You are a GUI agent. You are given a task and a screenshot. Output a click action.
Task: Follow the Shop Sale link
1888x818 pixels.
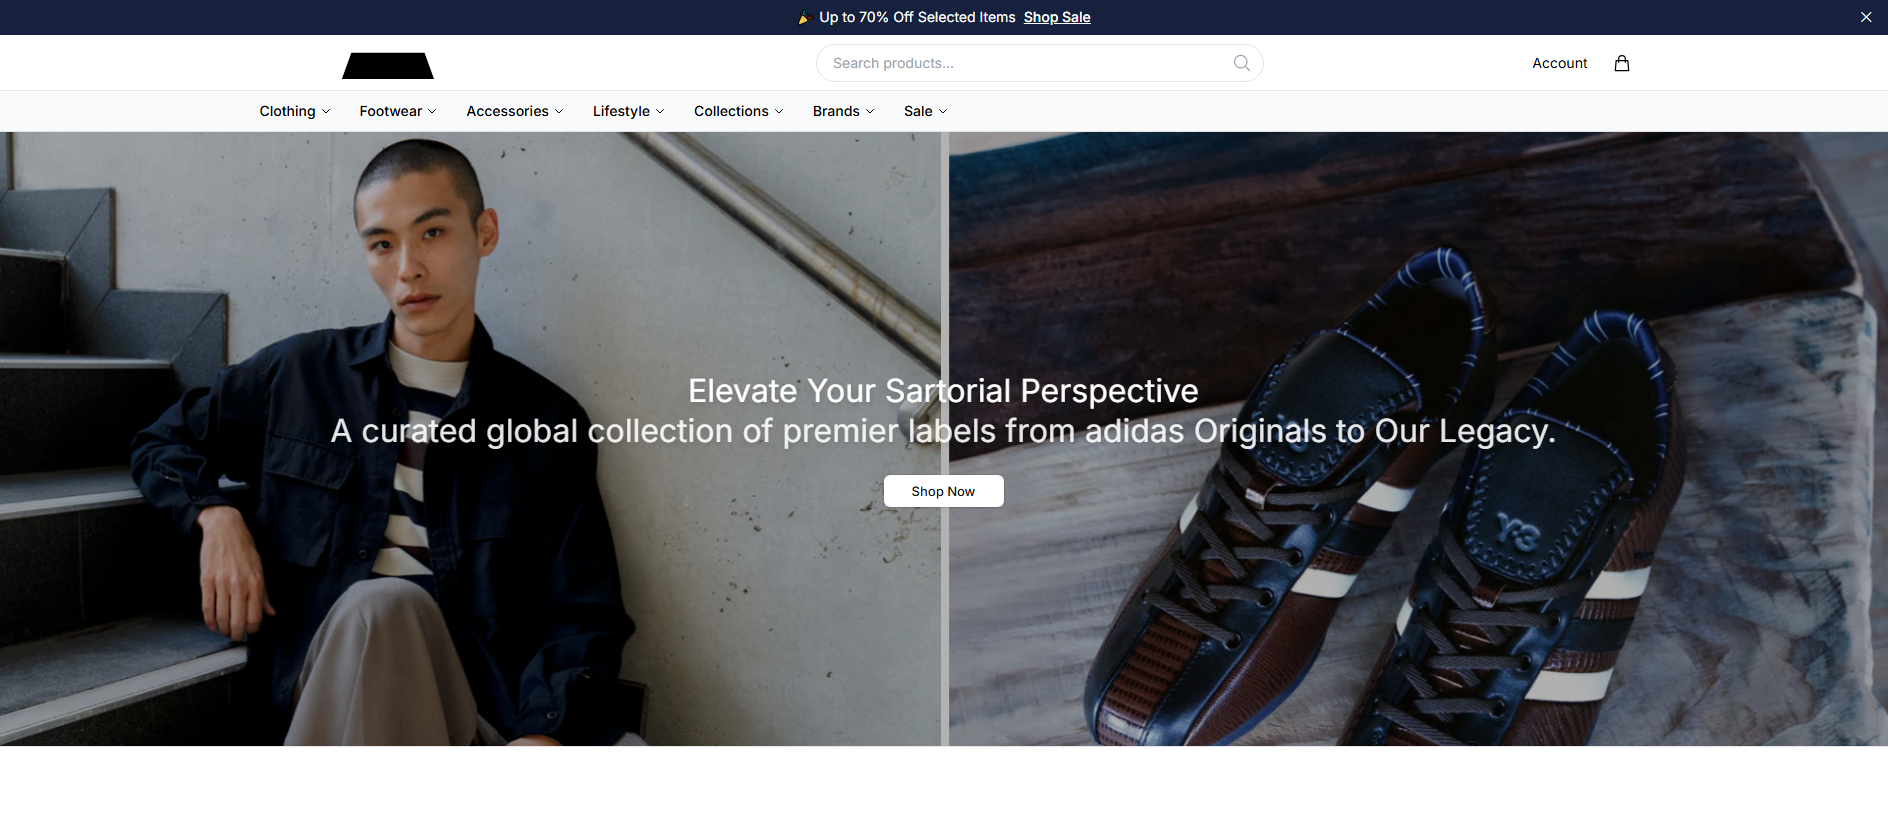pyautogui.click(x=1057, y=17)
